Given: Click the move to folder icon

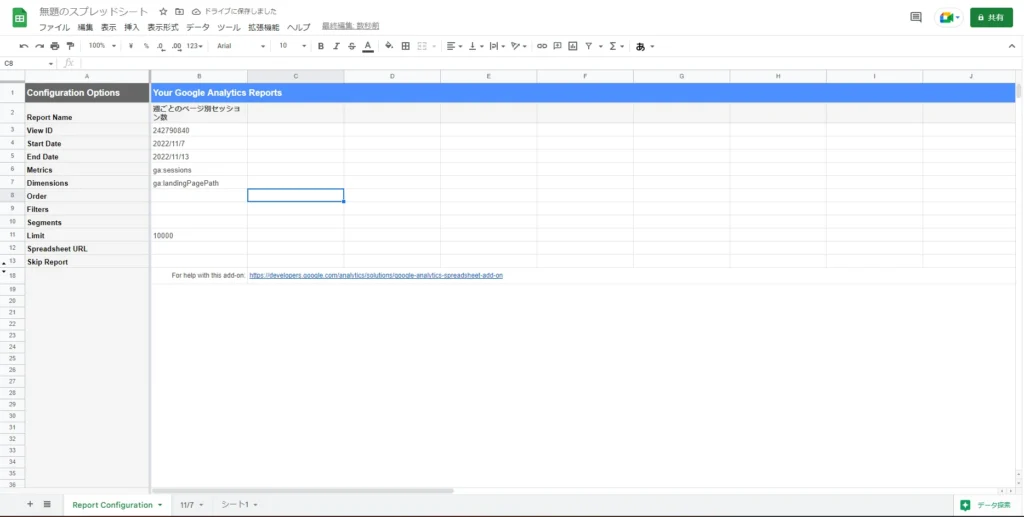Looking at the screenshot, I should click(x=180, y=12).
